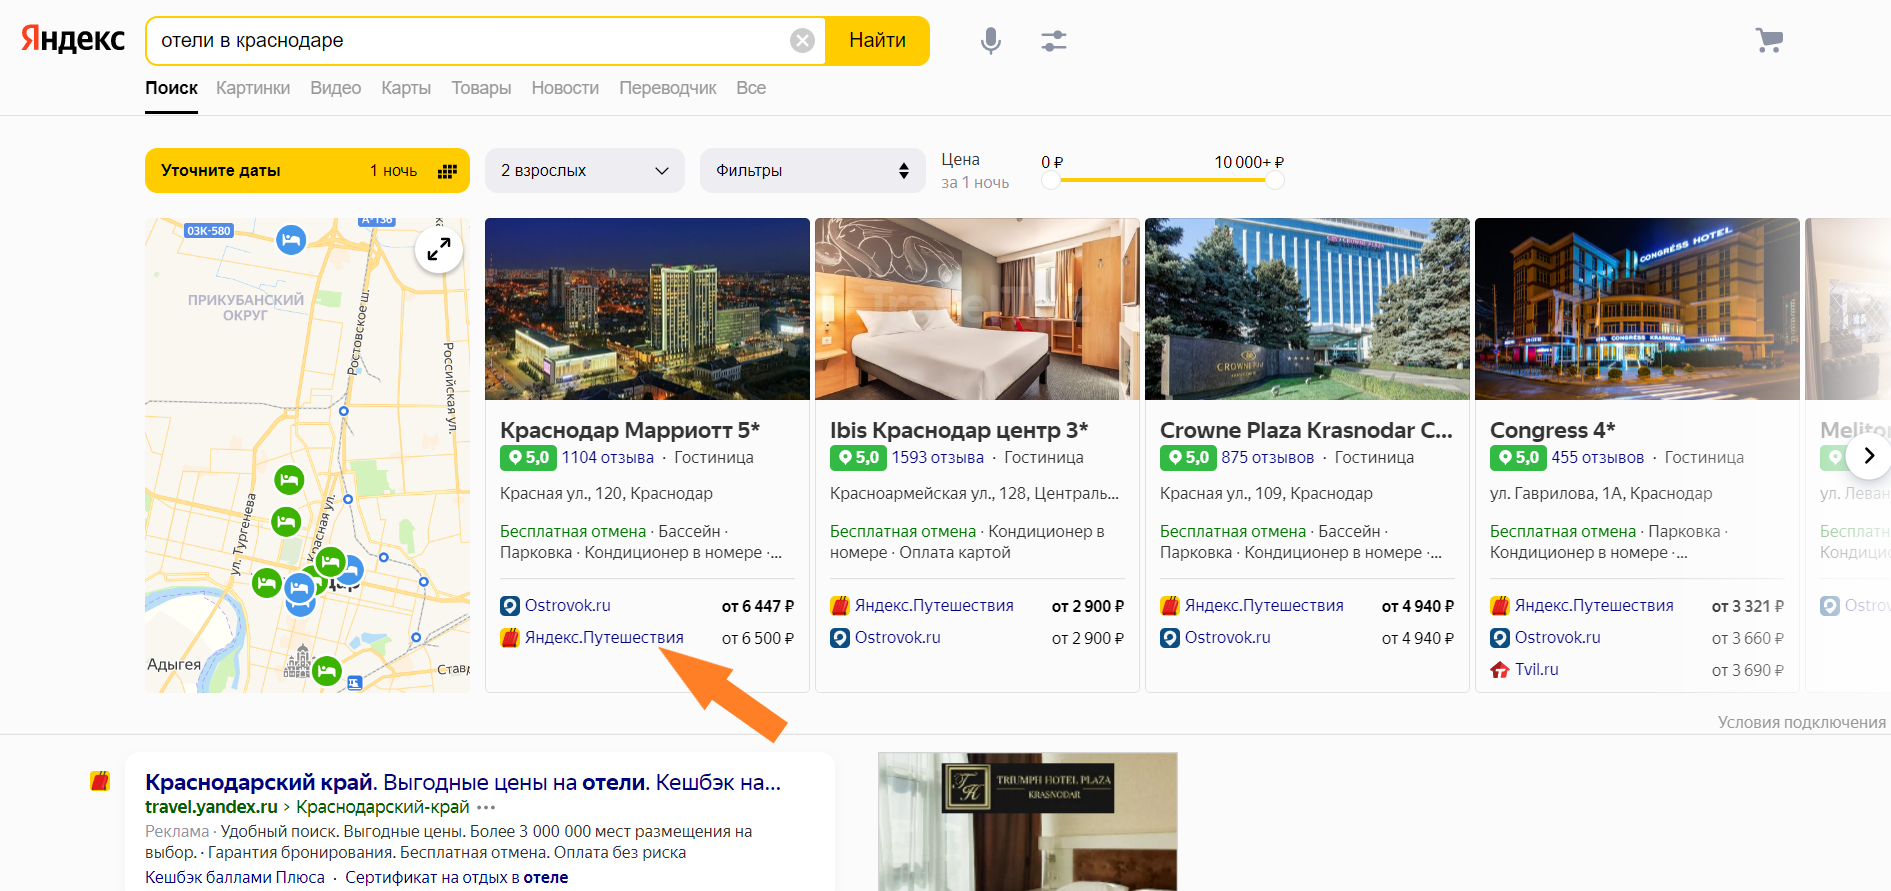Click Ostrovok.ru icon in Ibis card
This screenshot has height=891, width=1891.
tap(840, 638)
